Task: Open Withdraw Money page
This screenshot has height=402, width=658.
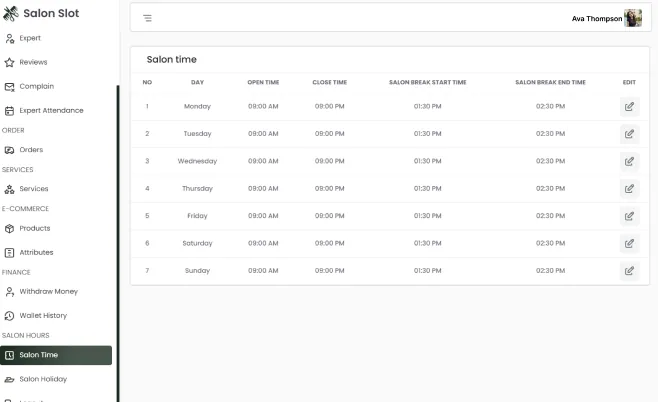Action: coord(48,292)
